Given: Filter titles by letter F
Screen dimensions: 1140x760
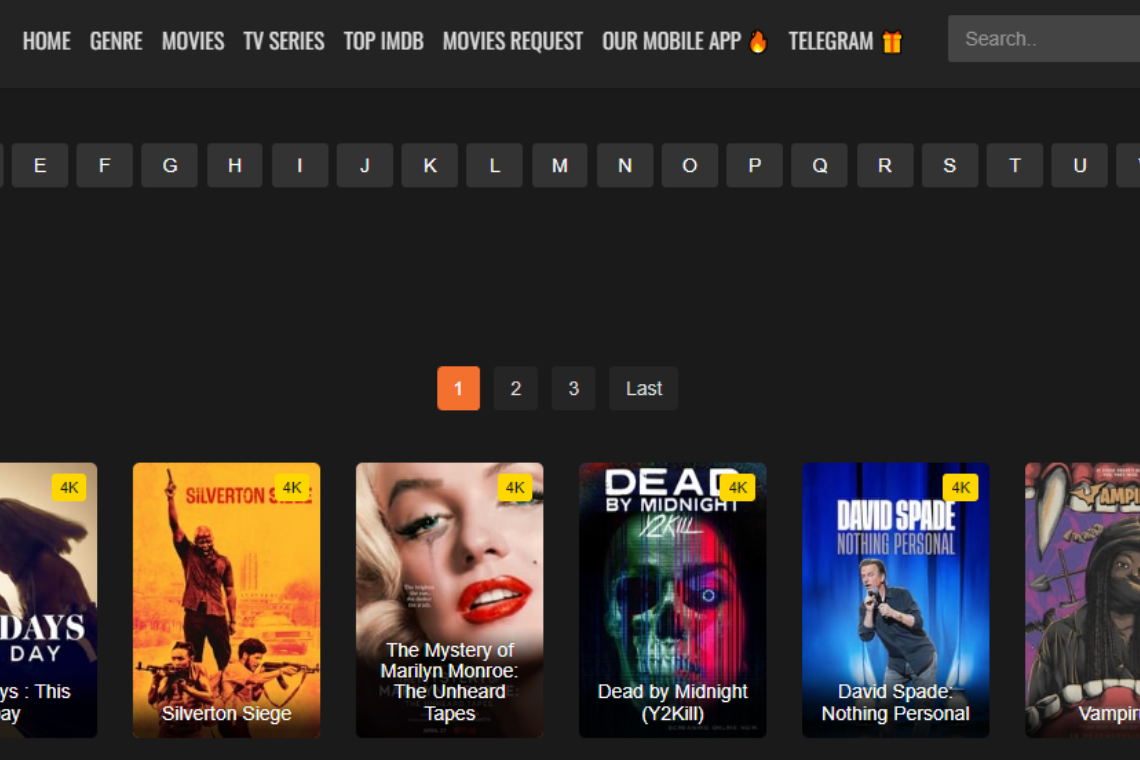Looking at the screenshot, I should (x=105, y=166).
